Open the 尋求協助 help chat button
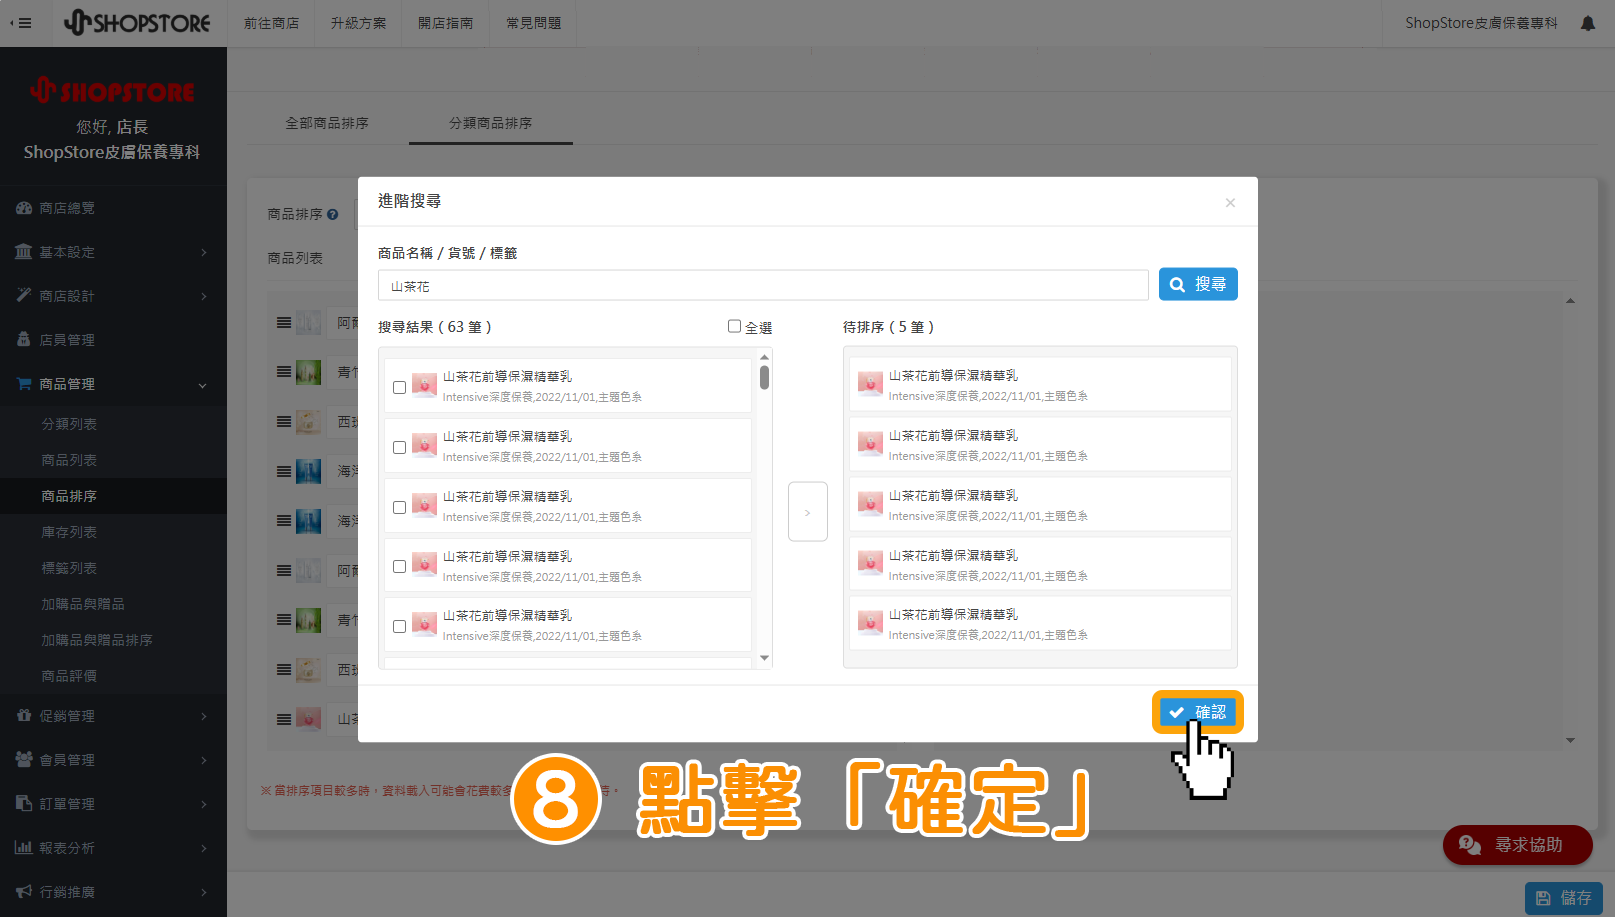Image resolution: width=1615 pixels, height=917 pixels. click(x=1518, y=845)
